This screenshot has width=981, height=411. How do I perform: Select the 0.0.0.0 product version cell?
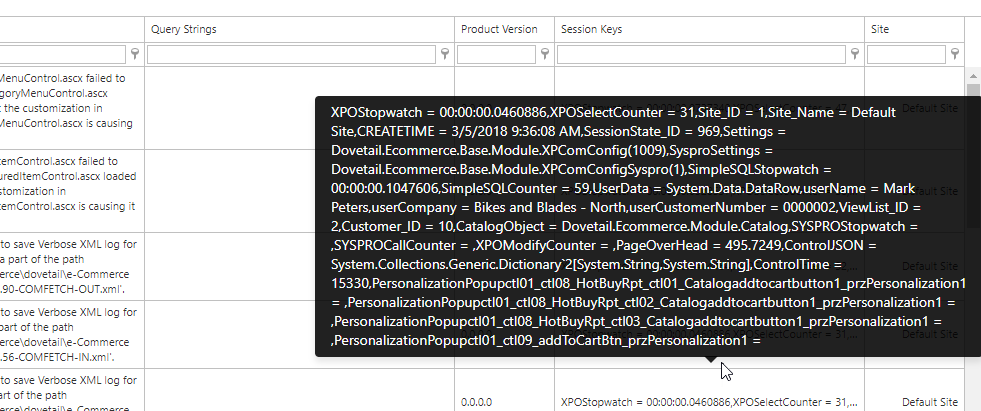point(504,390)
